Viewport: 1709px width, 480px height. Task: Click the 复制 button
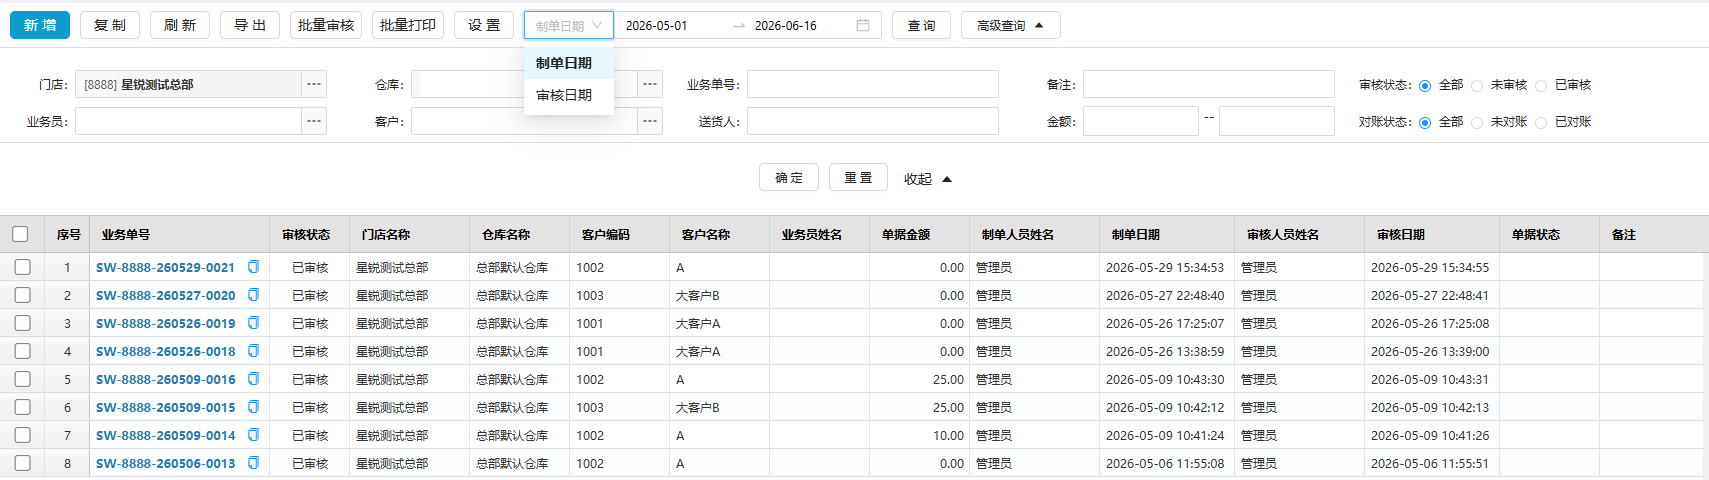110,25
